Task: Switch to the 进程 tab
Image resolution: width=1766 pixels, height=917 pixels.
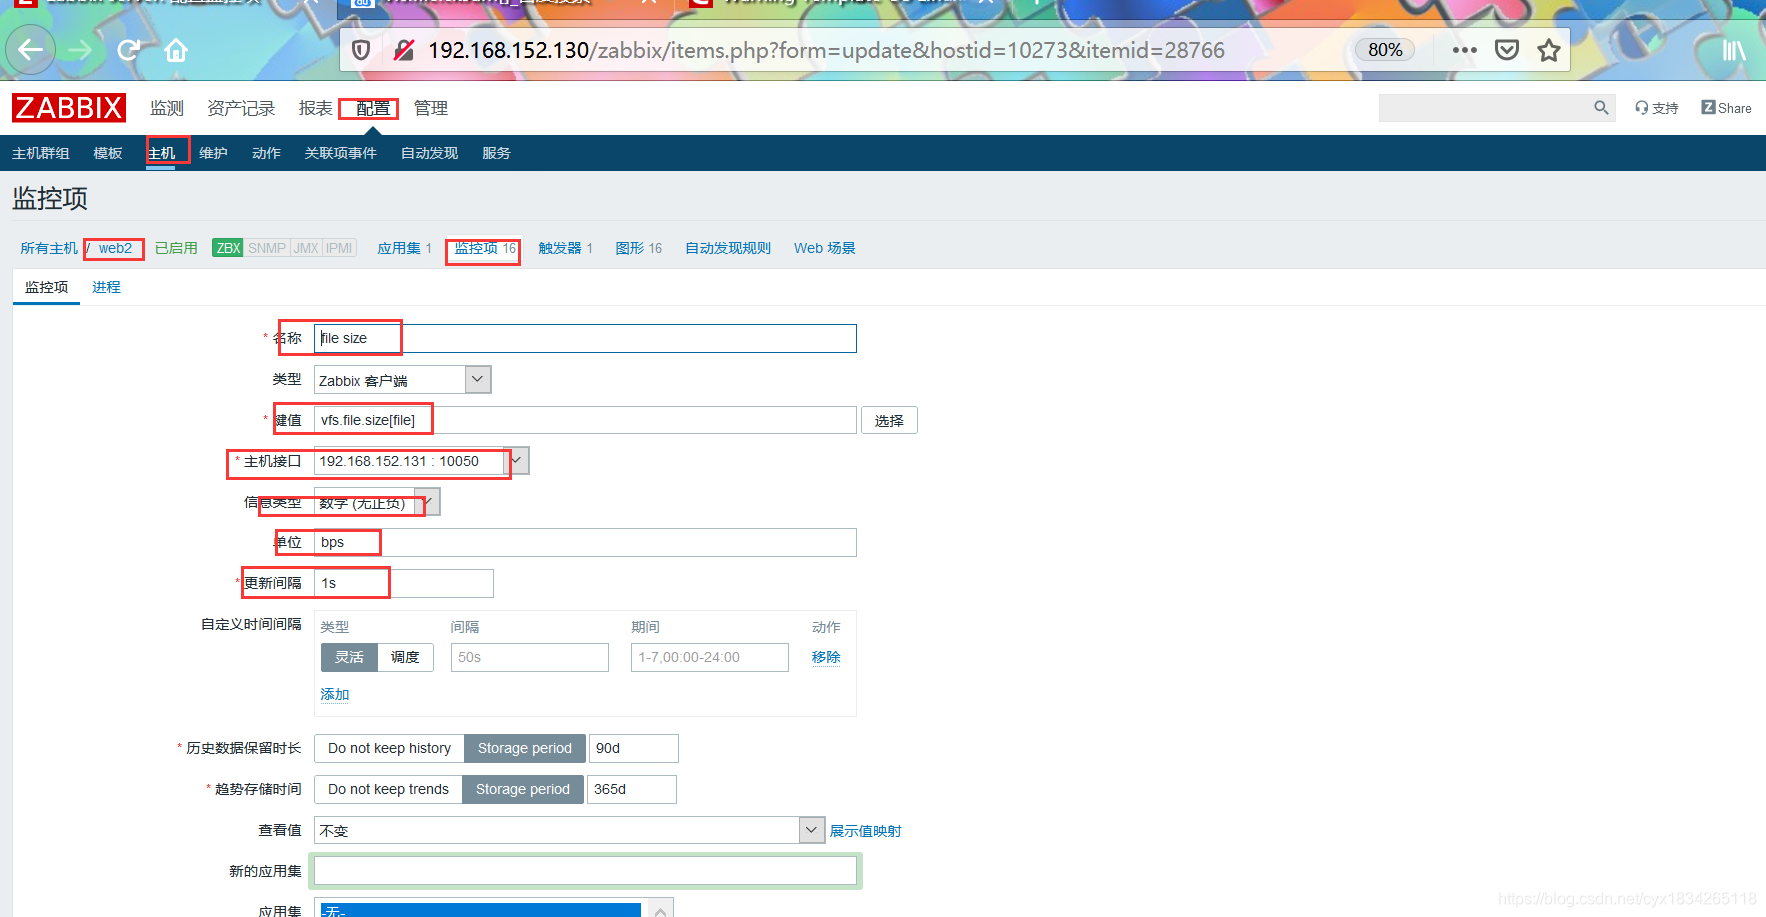Action: [106, 287]
